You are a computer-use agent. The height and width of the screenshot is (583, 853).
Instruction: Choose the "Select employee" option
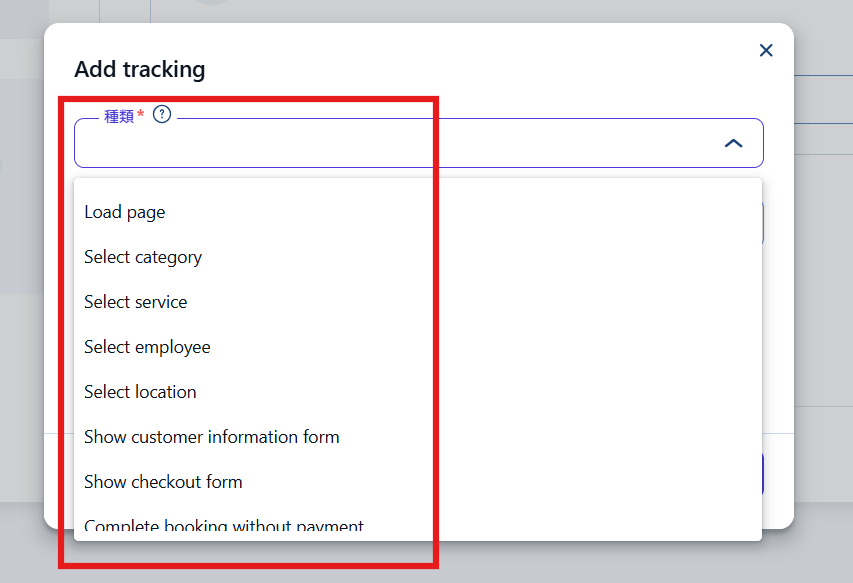coord(147,347)
